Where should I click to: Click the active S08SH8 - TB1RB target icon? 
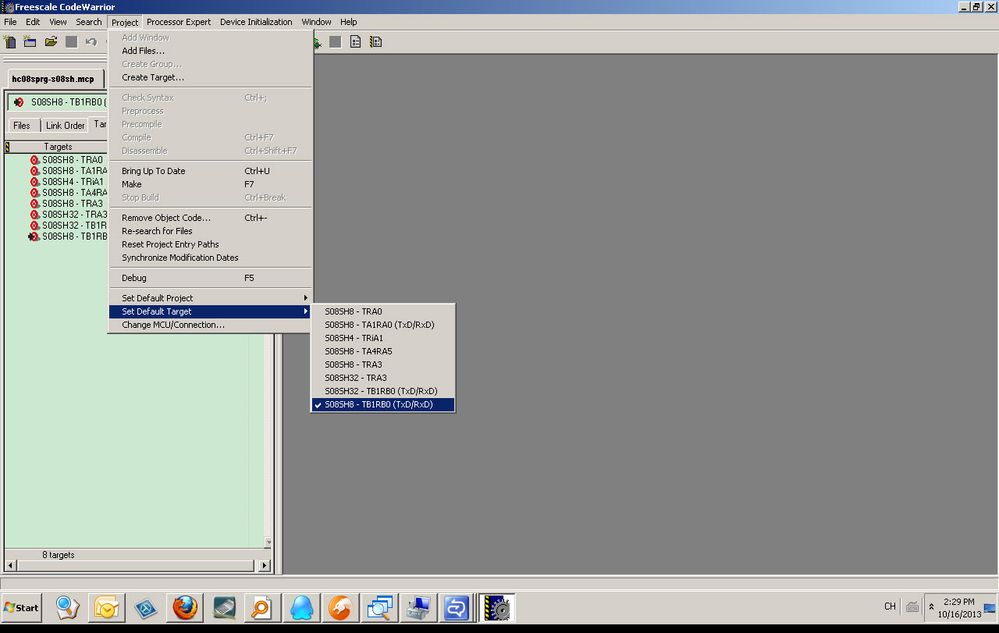[34, 236]
